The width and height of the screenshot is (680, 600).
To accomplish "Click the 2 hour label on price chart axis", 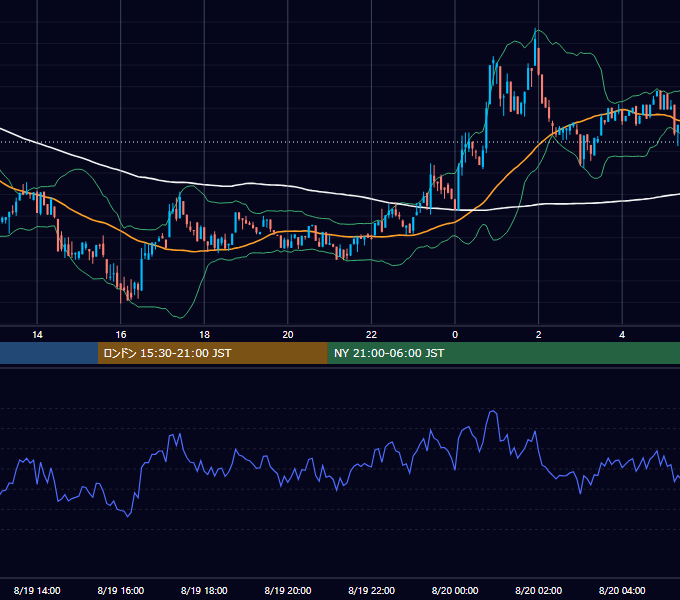I will pos(539,335).
